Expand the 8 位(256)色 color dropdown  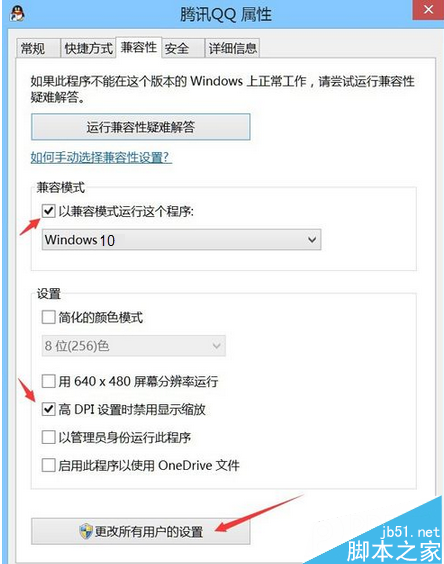click(133, 346)
